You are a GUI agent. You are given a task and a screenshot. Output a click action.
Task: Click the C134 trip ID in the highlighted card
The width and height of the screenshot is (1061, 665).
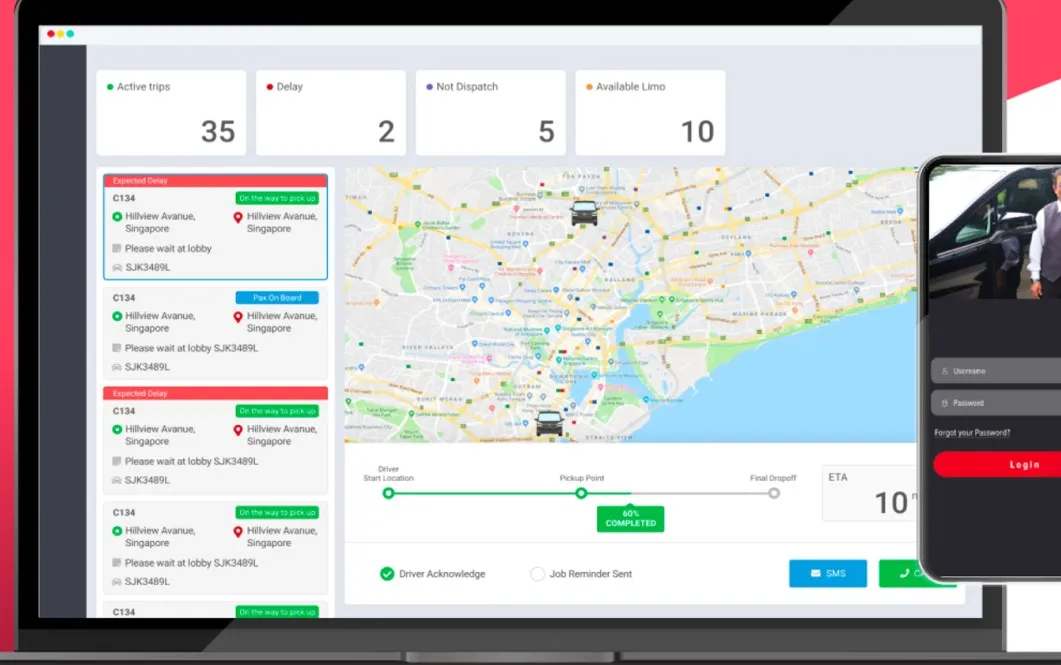point(124,198)
